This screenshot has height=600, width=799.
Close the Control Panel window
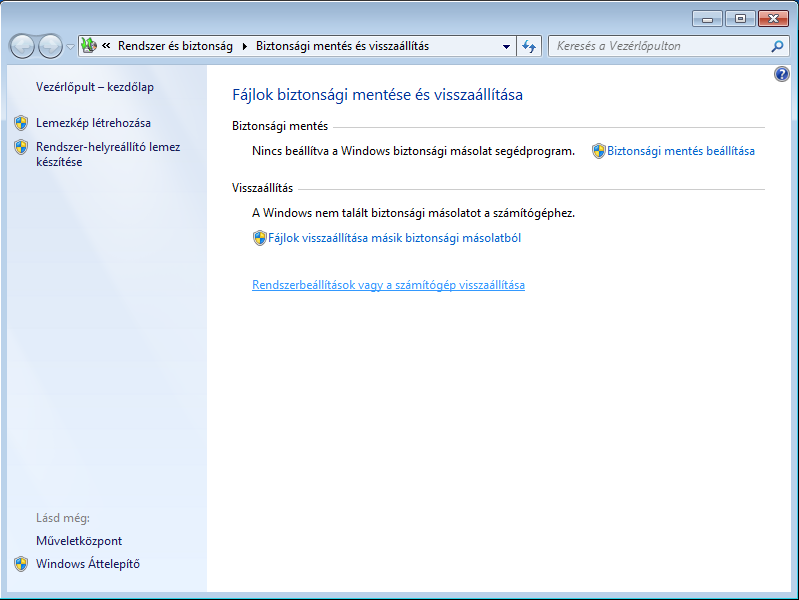click(x=773, y=19)
